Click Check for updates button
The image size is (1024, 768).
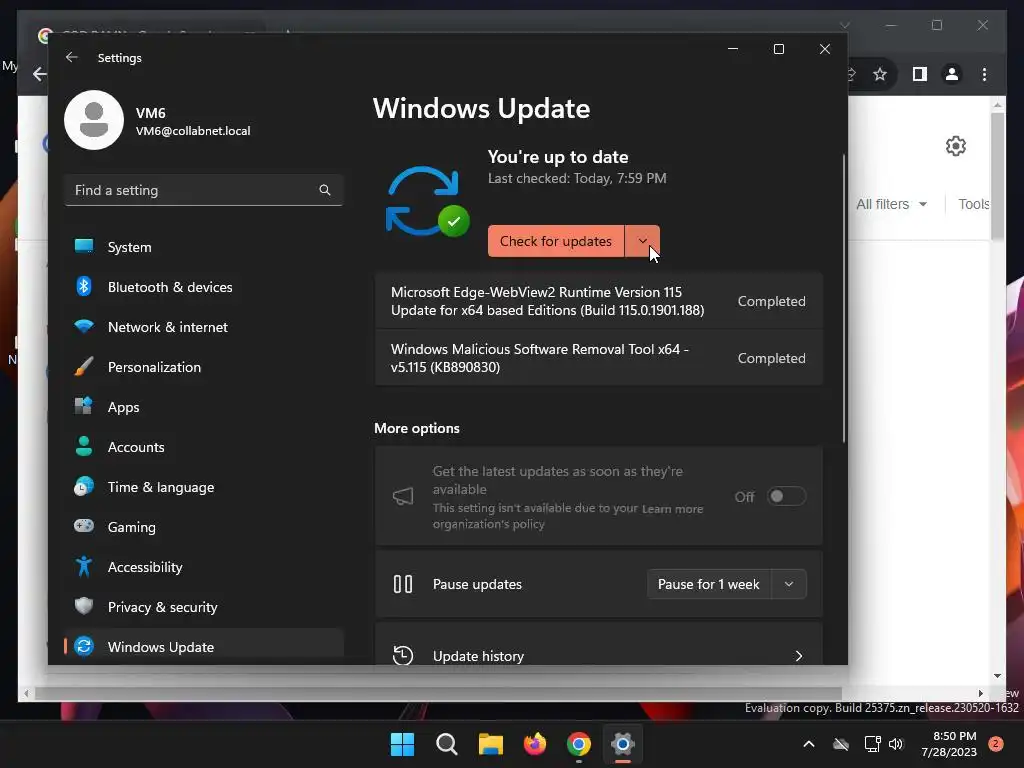pos(556,241)
